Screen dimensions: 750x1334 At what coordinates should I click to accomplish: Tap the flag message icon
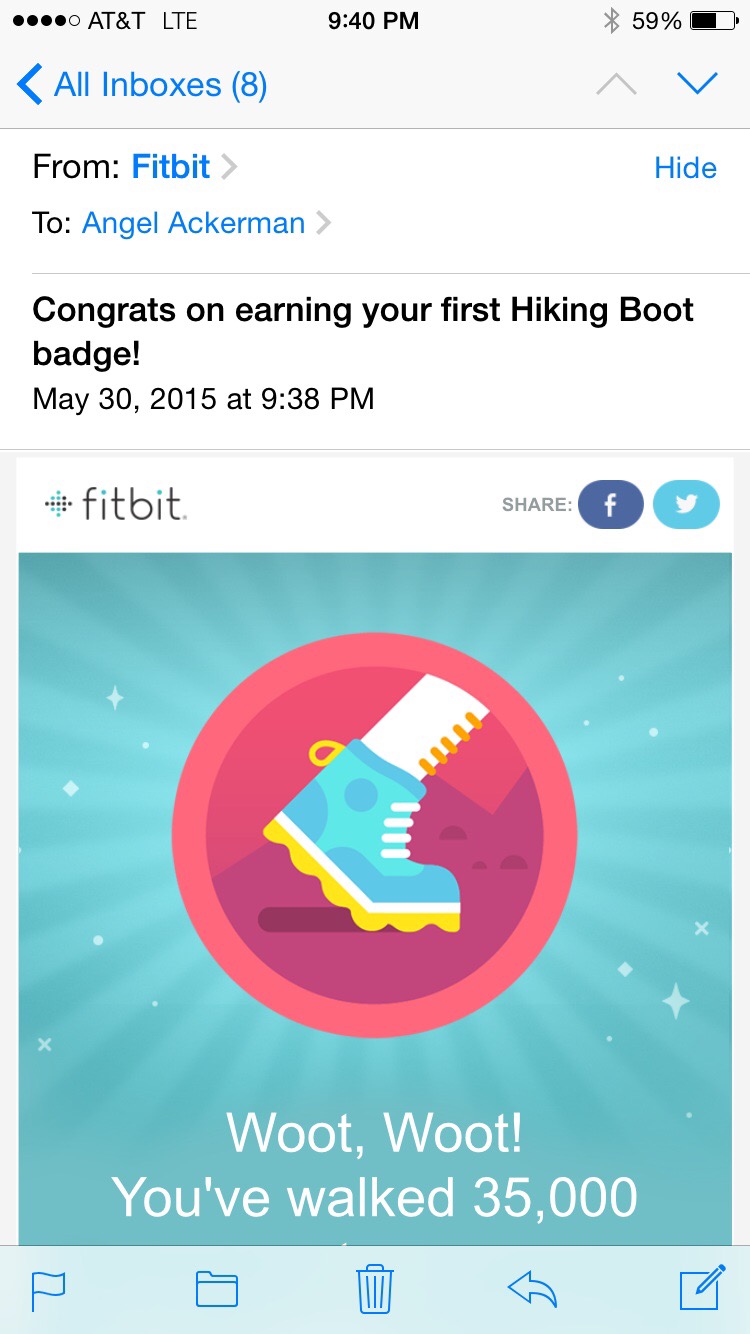tap(48, 1288)
